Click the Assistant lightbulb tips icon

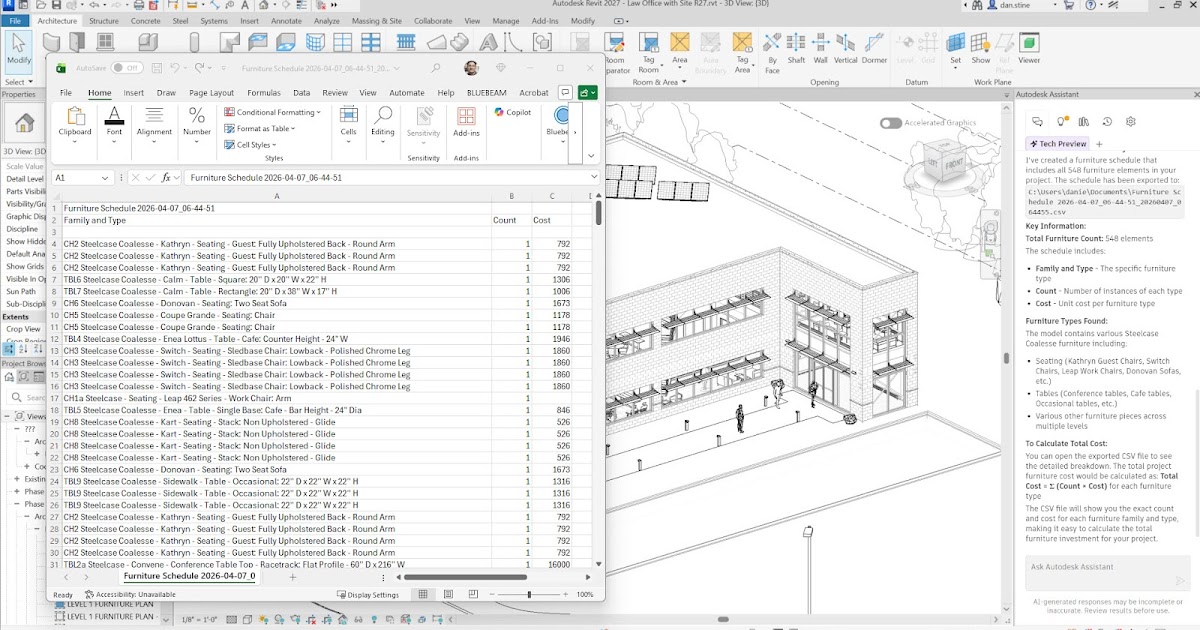1062,121
